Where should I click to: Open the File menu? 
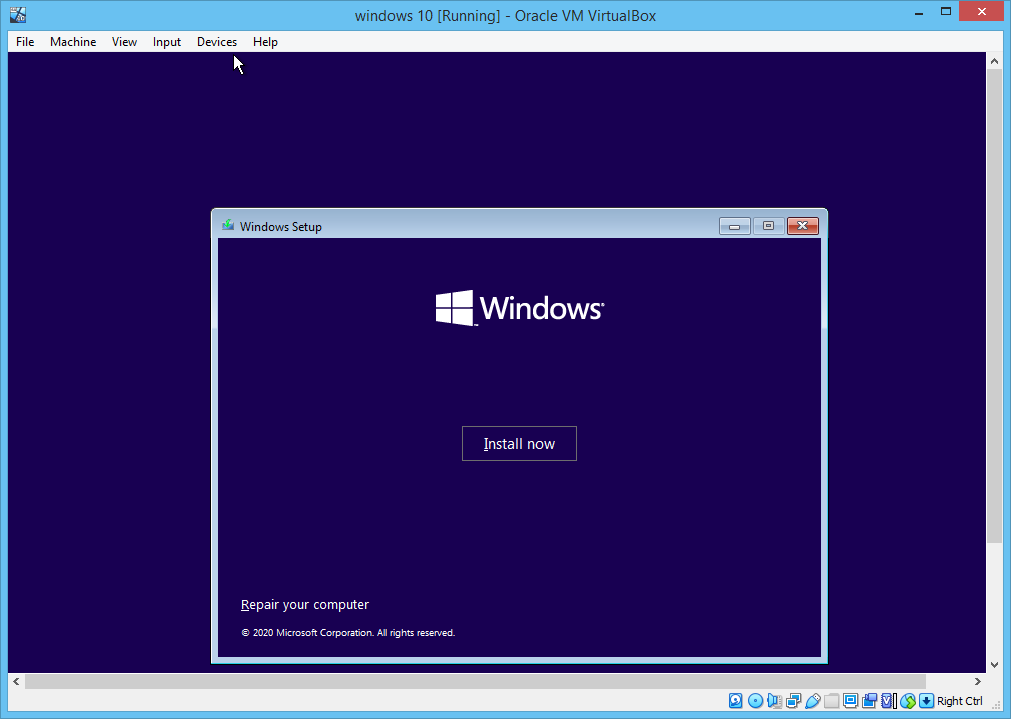[x=25, y=42]
